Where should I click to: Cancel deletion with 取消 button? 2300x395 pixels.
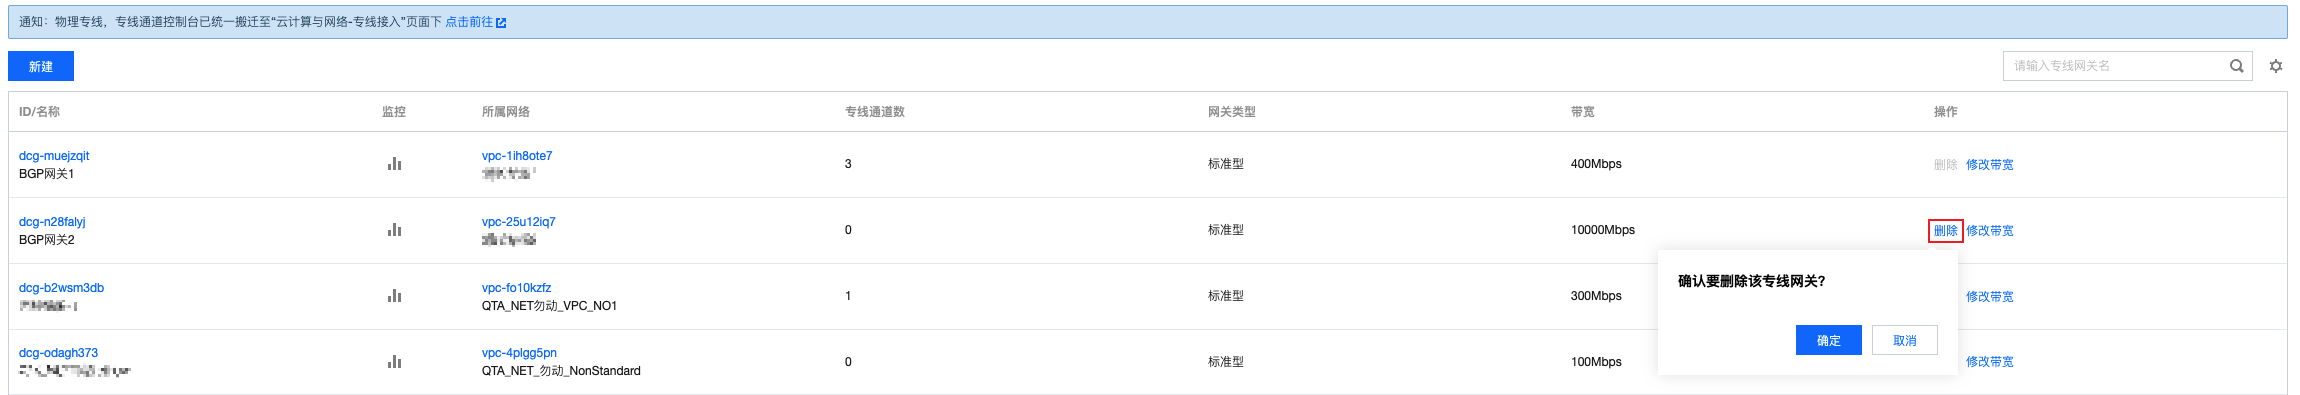1904,340
